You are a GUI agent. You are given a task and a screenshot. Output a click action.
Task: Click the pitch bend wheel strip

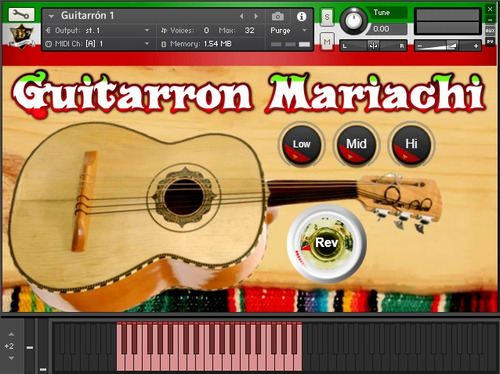click(30, 346)
